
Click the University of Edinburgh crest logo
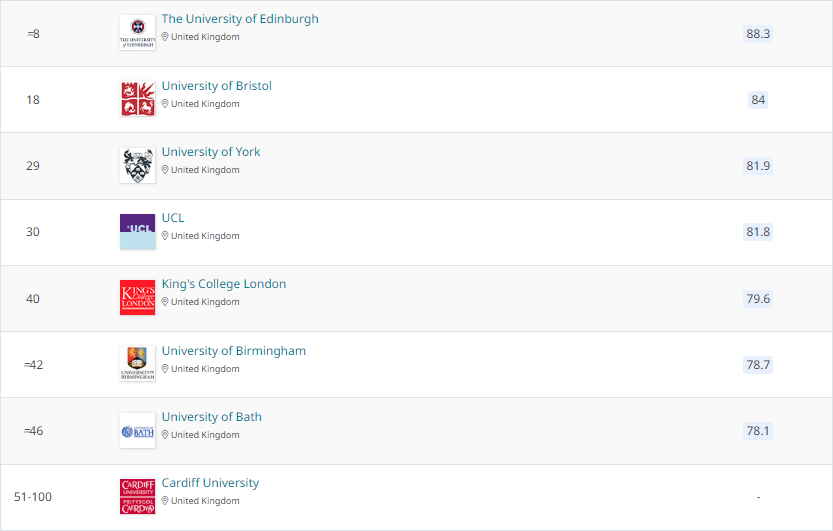[x=137, y=32]
